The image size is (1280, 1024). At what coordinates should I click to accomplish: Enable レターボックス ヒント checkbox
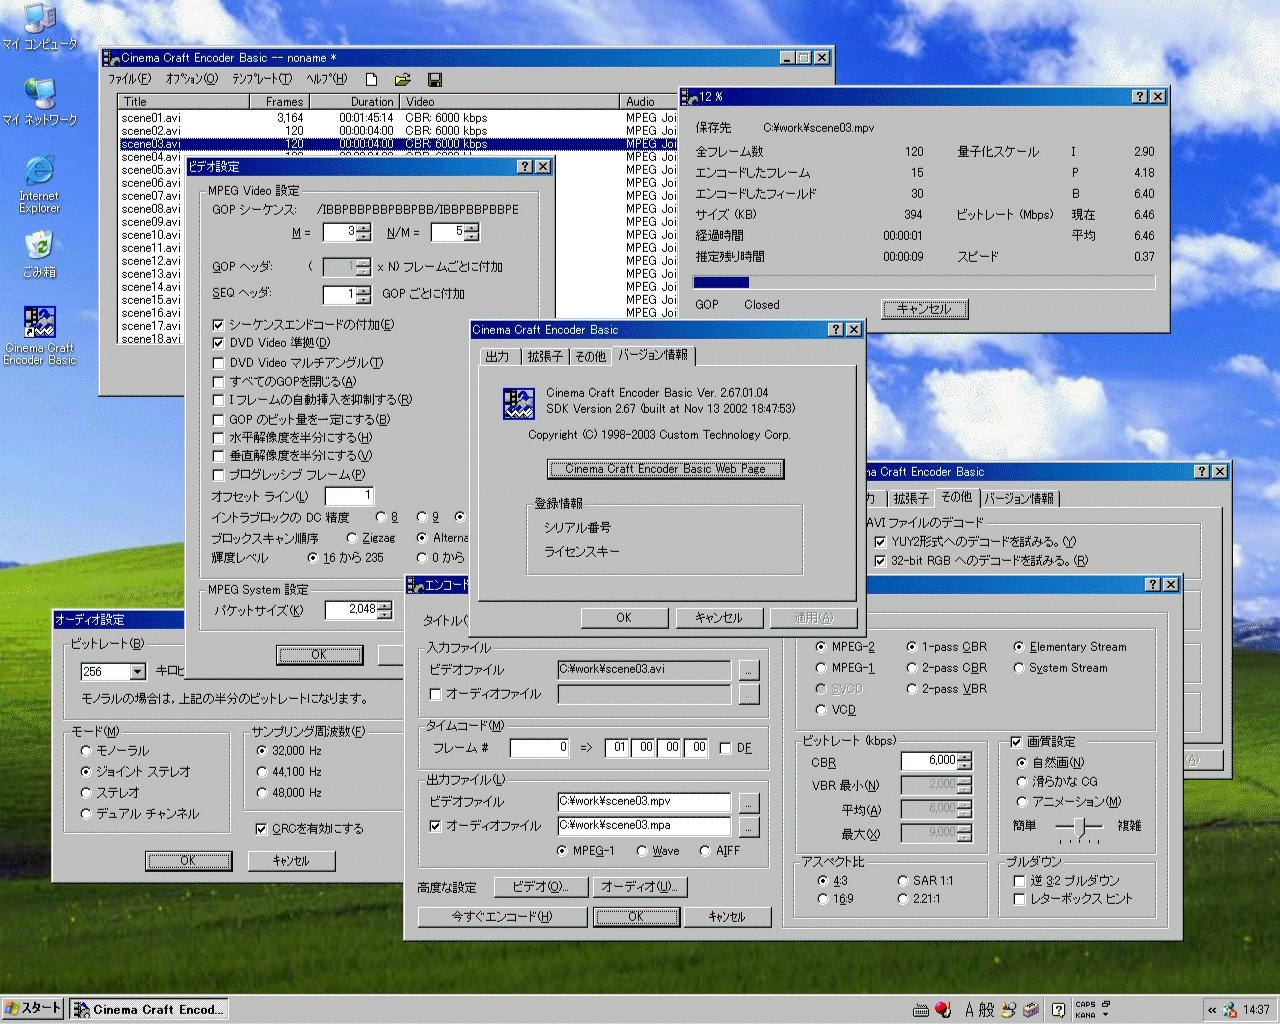tap(1019, 899)
